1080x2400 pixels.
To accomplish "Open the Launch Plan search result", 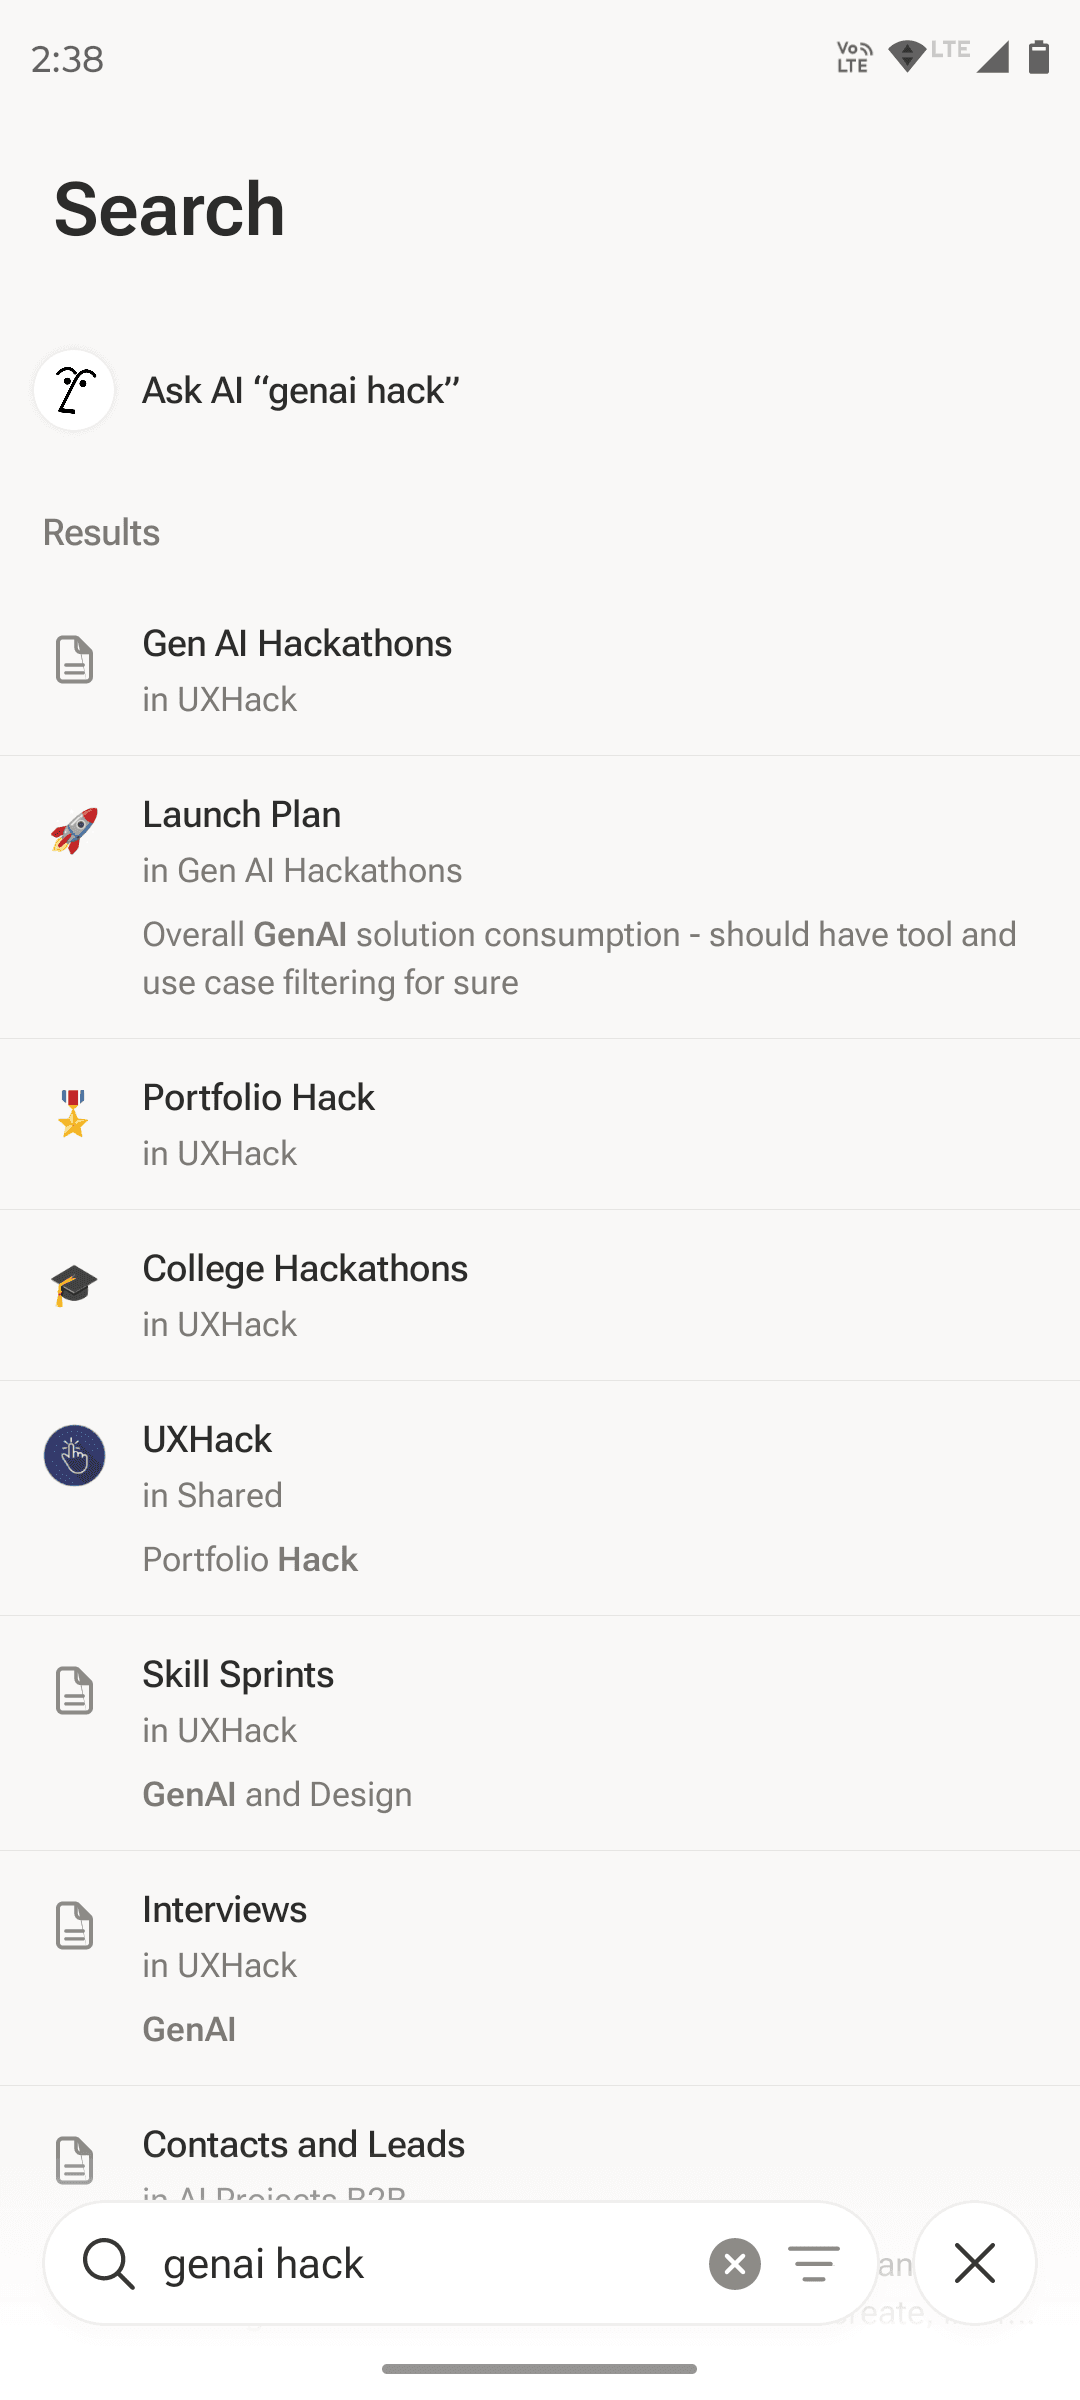I will point(540,897).
